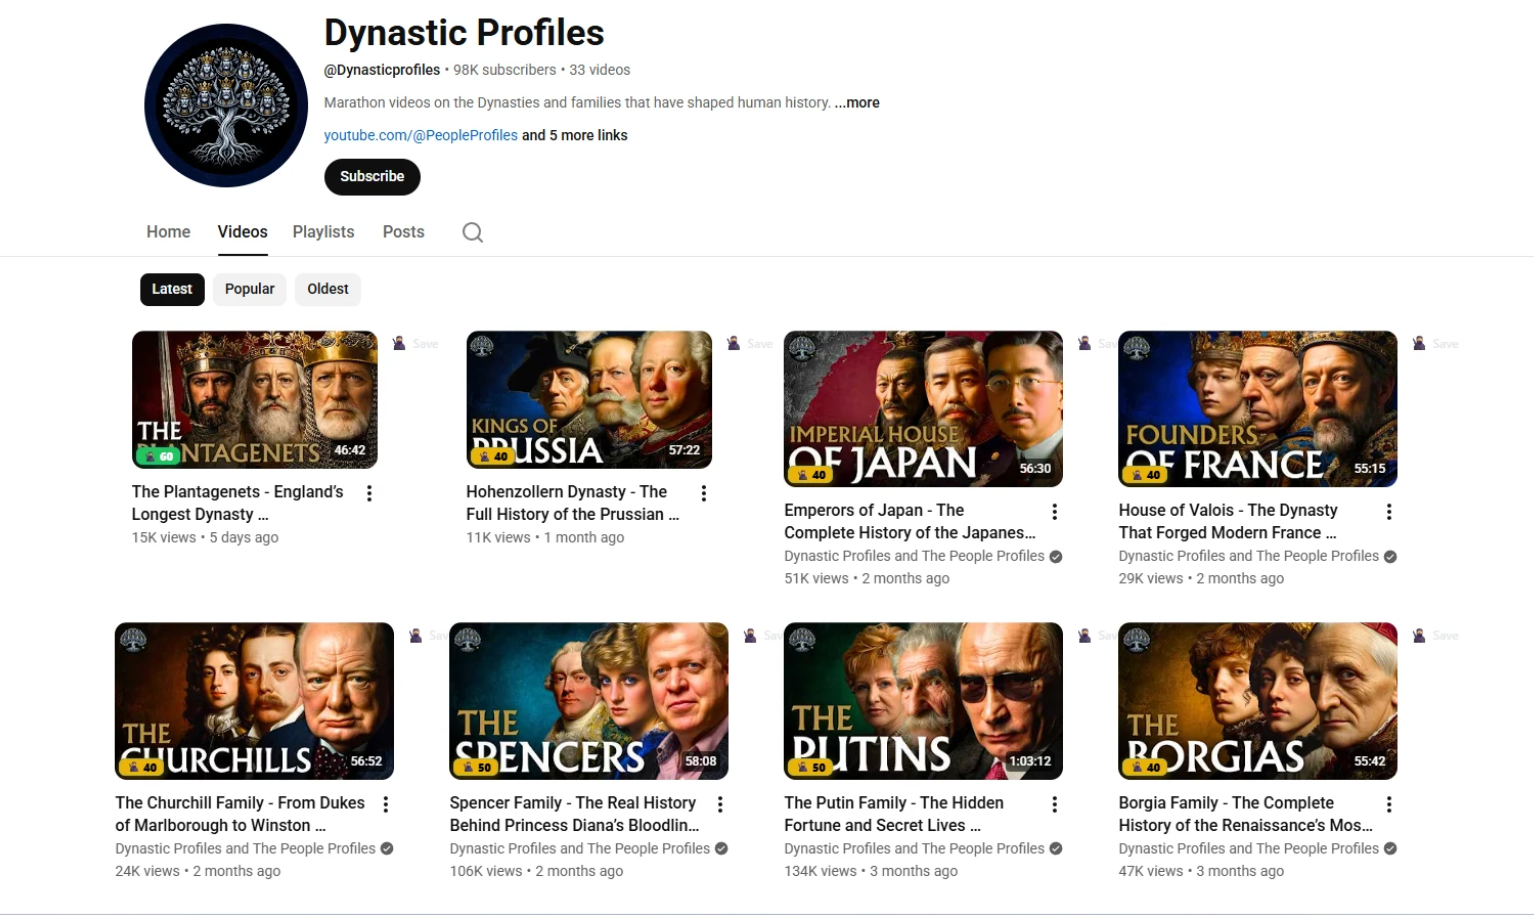This screenshot has height=915, width=1534.
Task: Subscribe to Dynastic Profiles channel
Action: coord(372,176)
